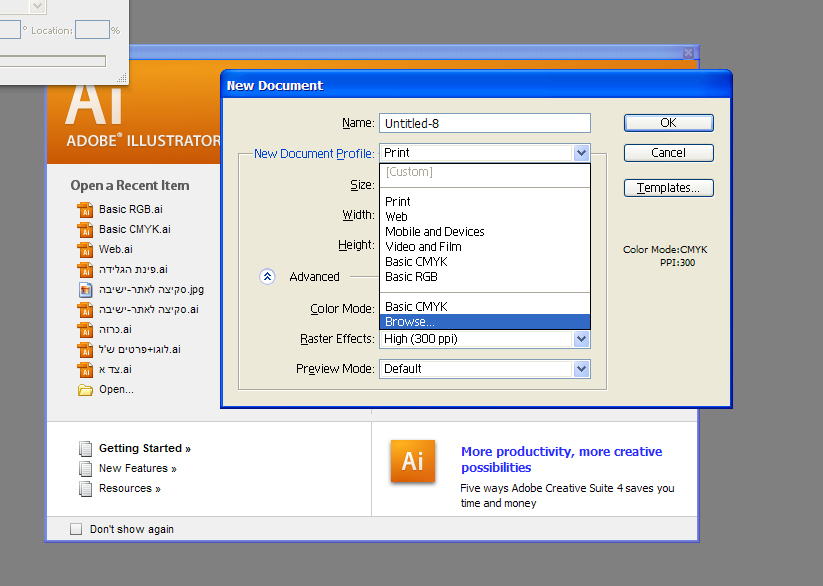
Task: Click the Web.ai recent file icon
Action: click(85, 250)
